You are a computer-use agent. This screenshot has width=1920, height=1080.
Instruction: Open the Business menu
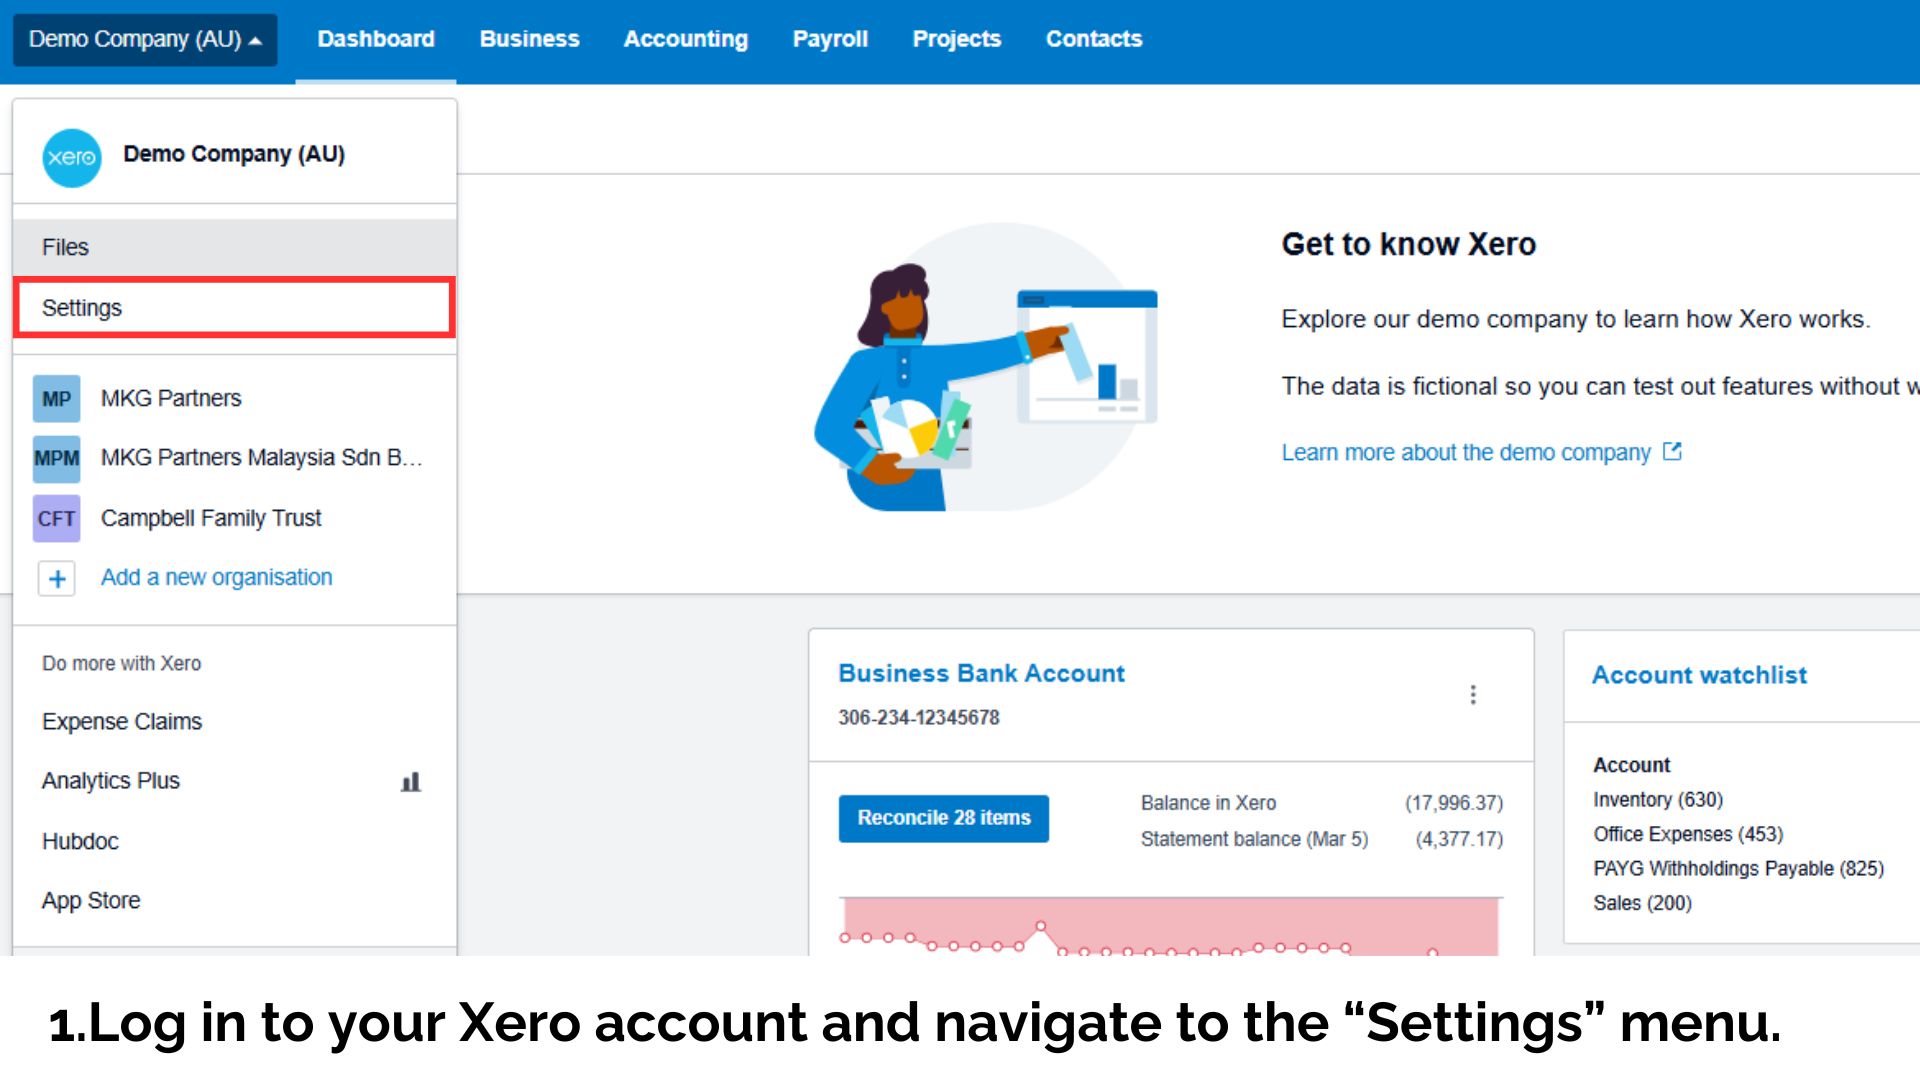point(529,39)
